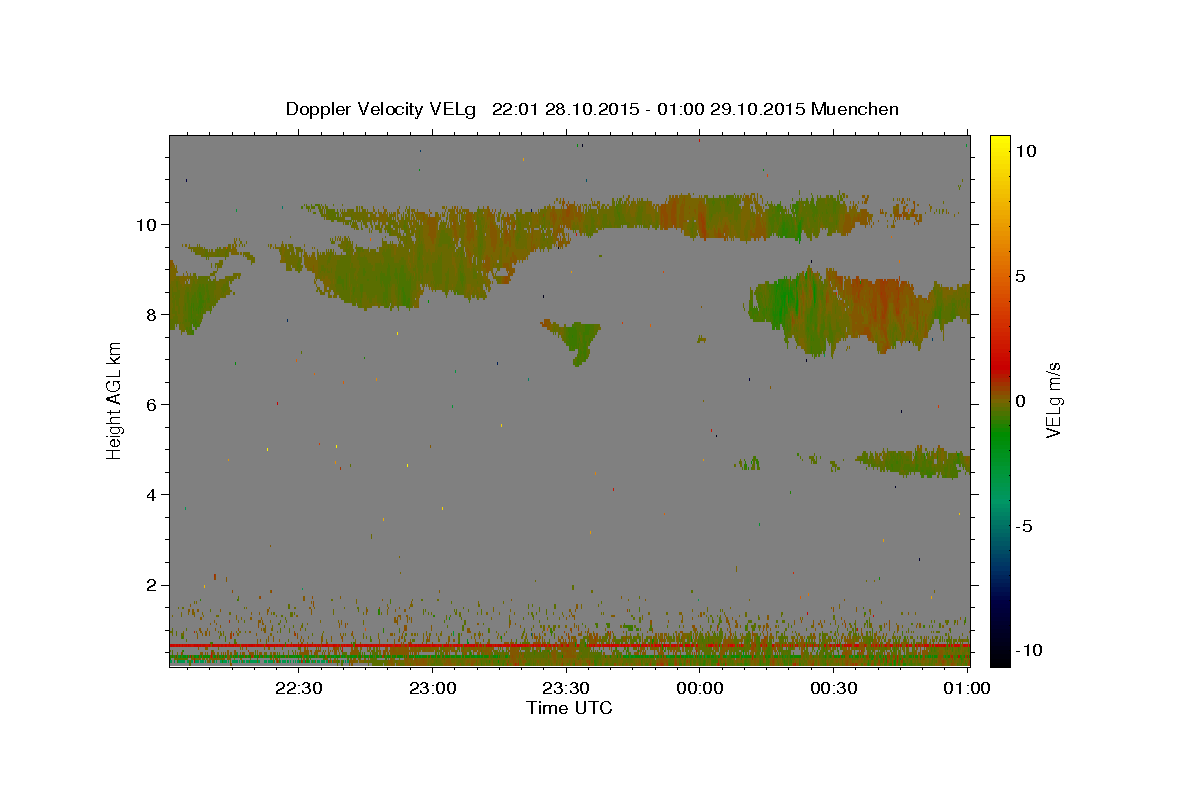Click the '23:30' time tick label

pos(566,688)
